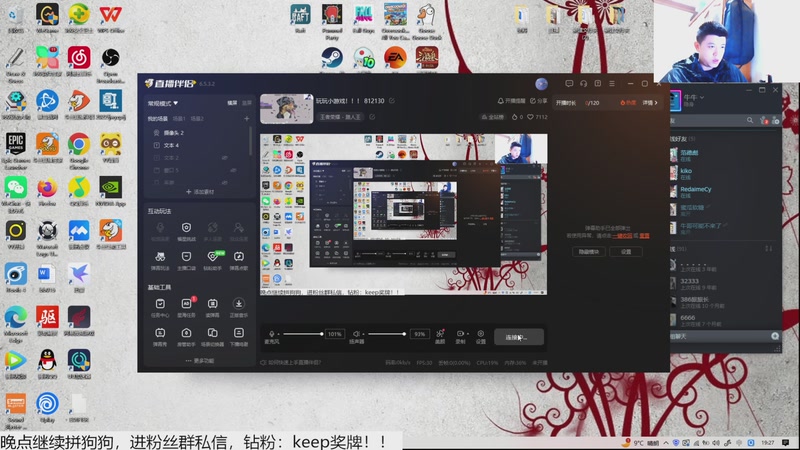
Task: Open the record options dropdown arrow
Action: pos(467,334)
